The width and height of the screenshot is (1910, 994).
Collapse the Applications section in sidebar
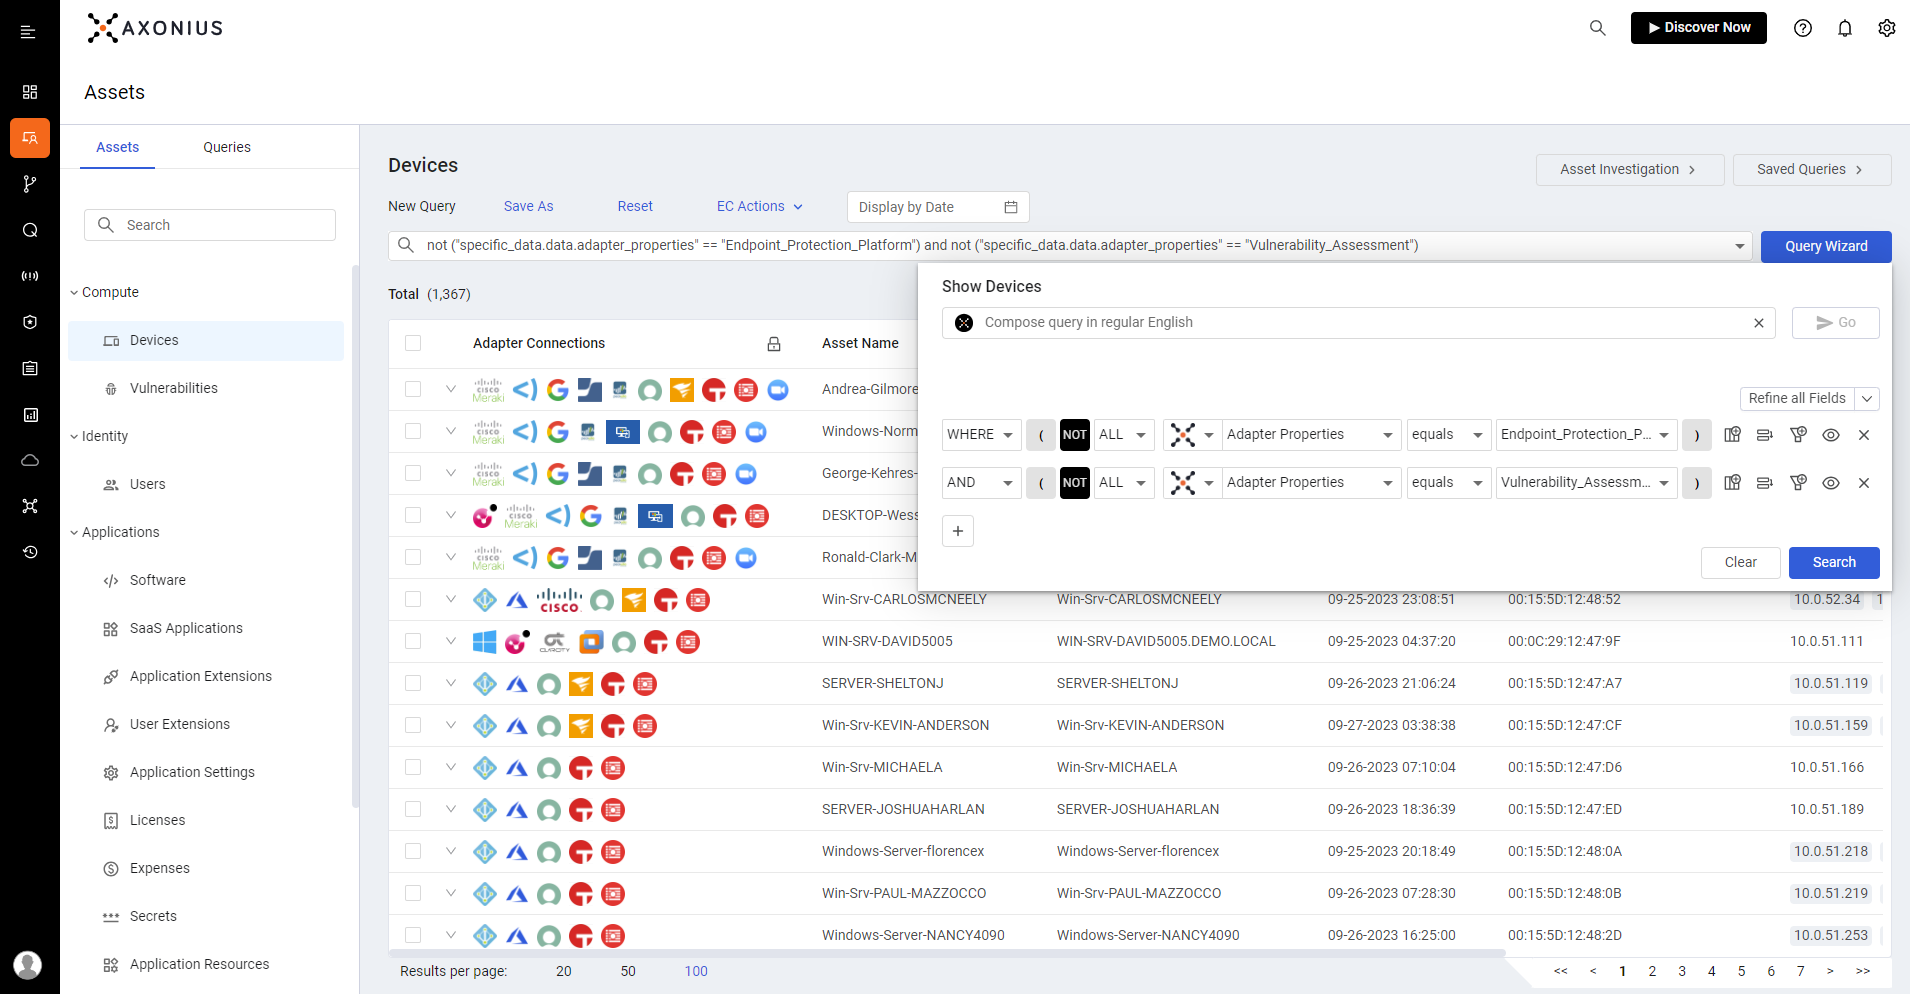point(74,531)
